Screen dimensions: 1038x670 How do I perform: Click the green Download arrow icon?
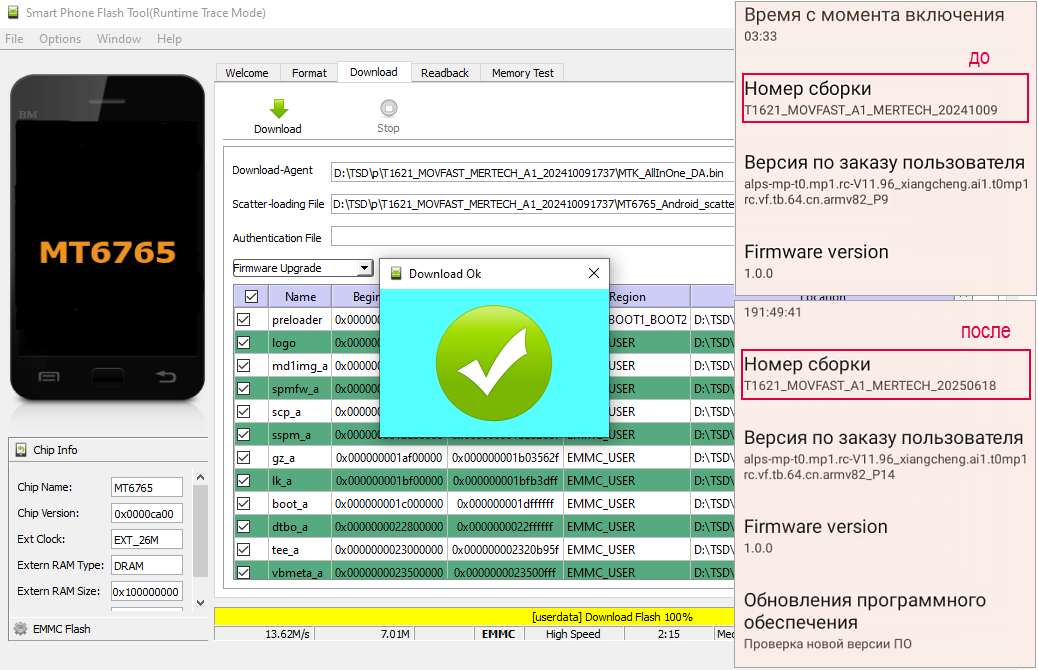(278, 108)
